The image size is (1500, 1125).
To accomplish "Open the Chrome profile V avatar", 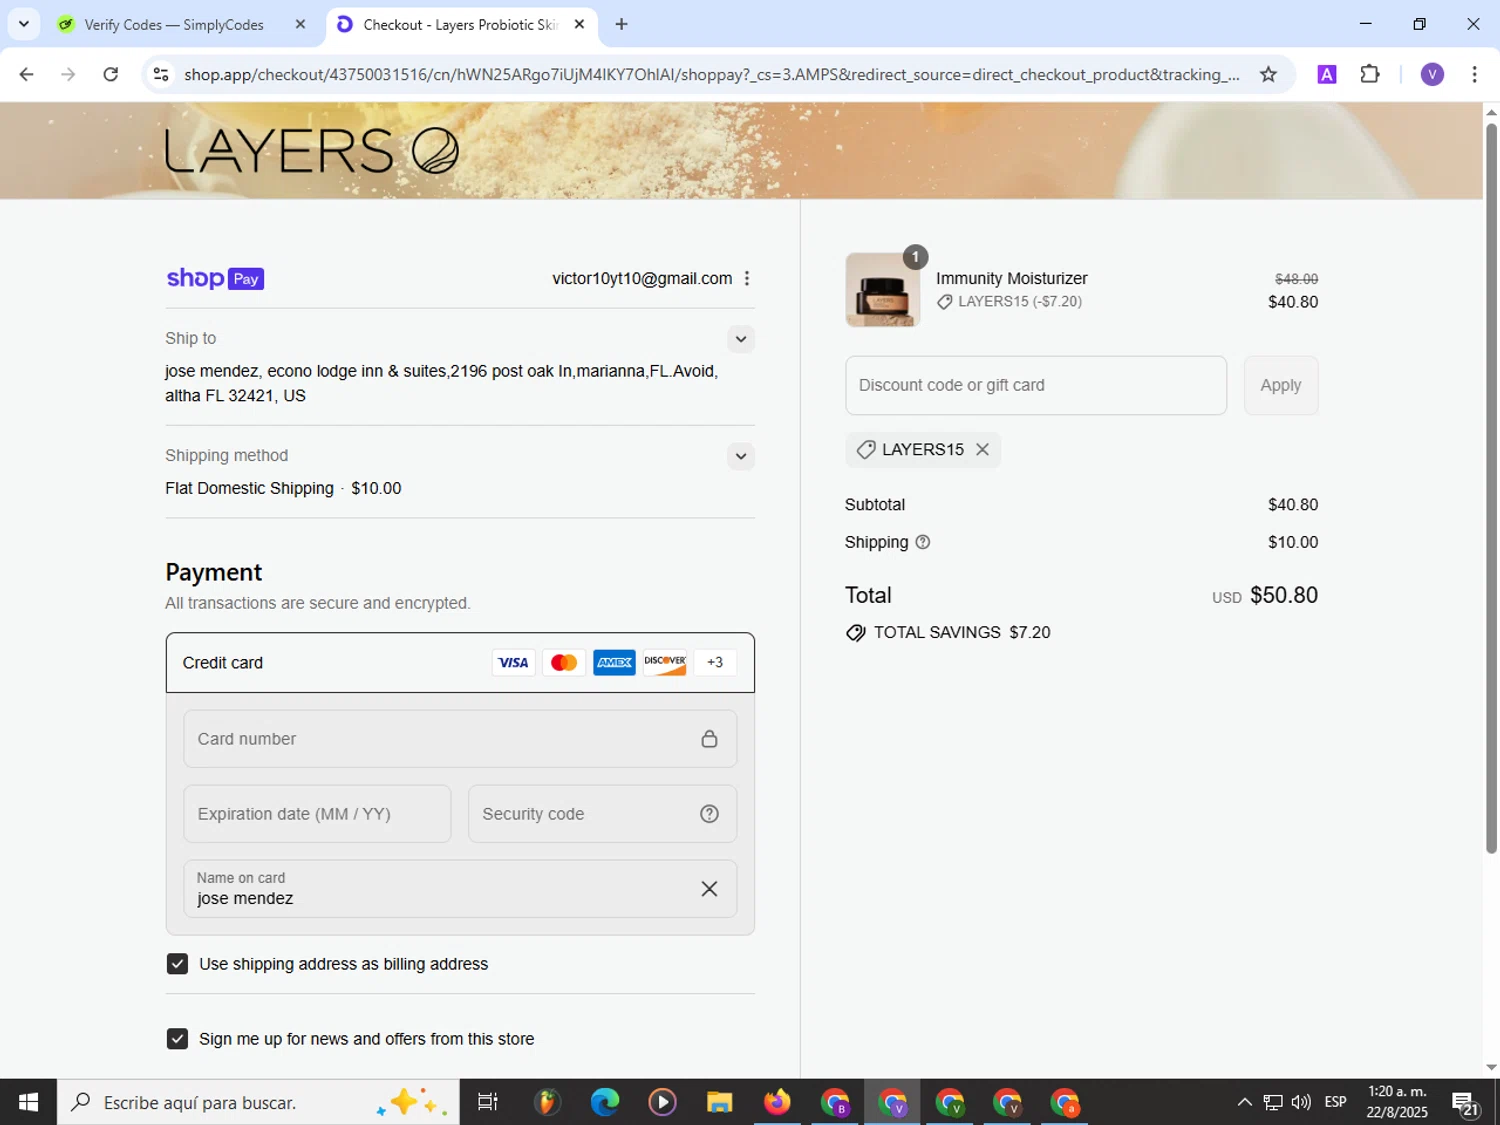I will 1432,74.
